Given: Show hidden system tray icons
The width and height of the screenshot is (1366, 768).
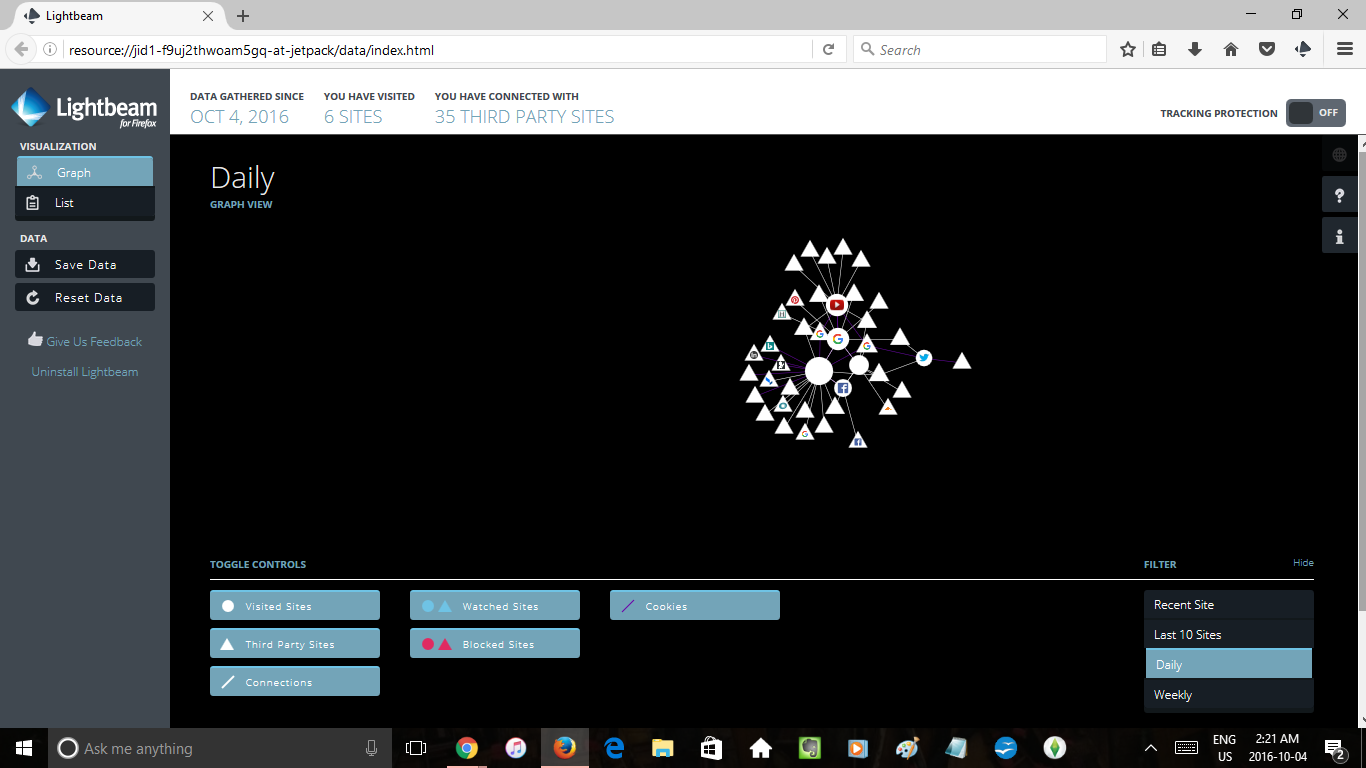Looking at the screenshot, I should (x=1151, y=748).
